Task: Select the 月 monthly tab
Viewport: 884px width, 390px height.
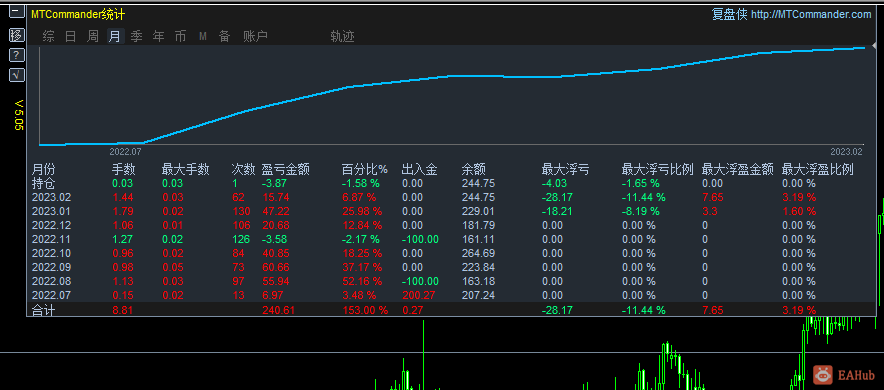Action: pyautogui.click(x=115, y=37)
